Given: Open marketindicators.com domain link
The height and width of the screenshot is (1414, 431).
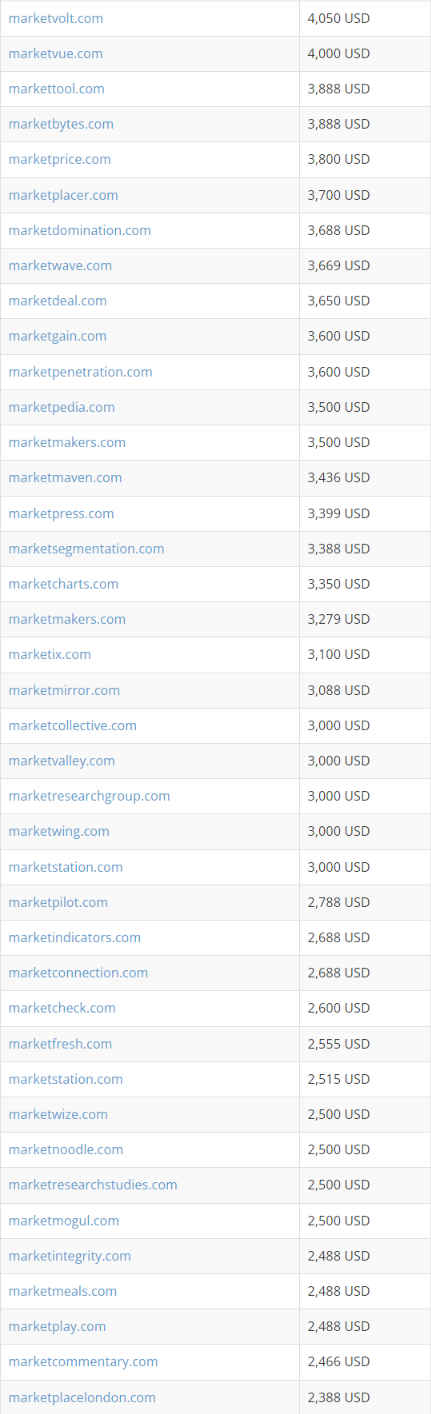Looking at the screenshot, I should (75, 937).
